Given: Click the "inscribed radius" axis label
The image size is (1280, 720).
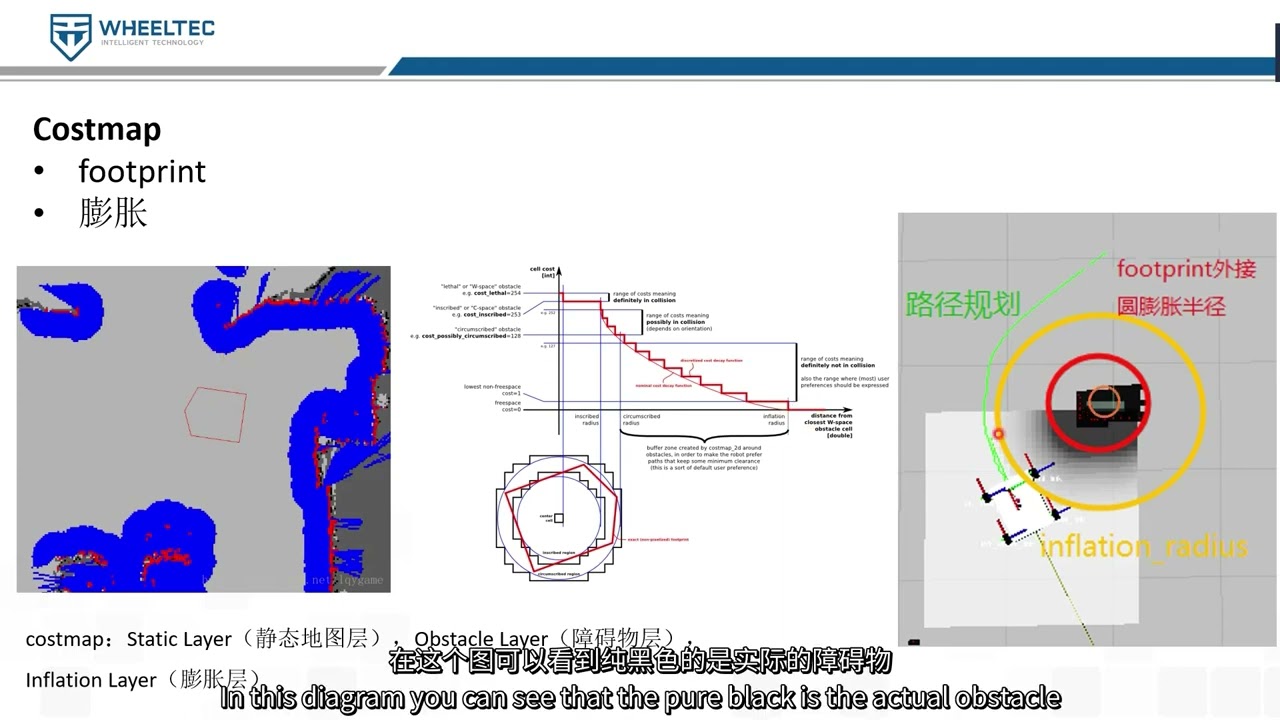Looking at the screenshot, I should (586, 420).
